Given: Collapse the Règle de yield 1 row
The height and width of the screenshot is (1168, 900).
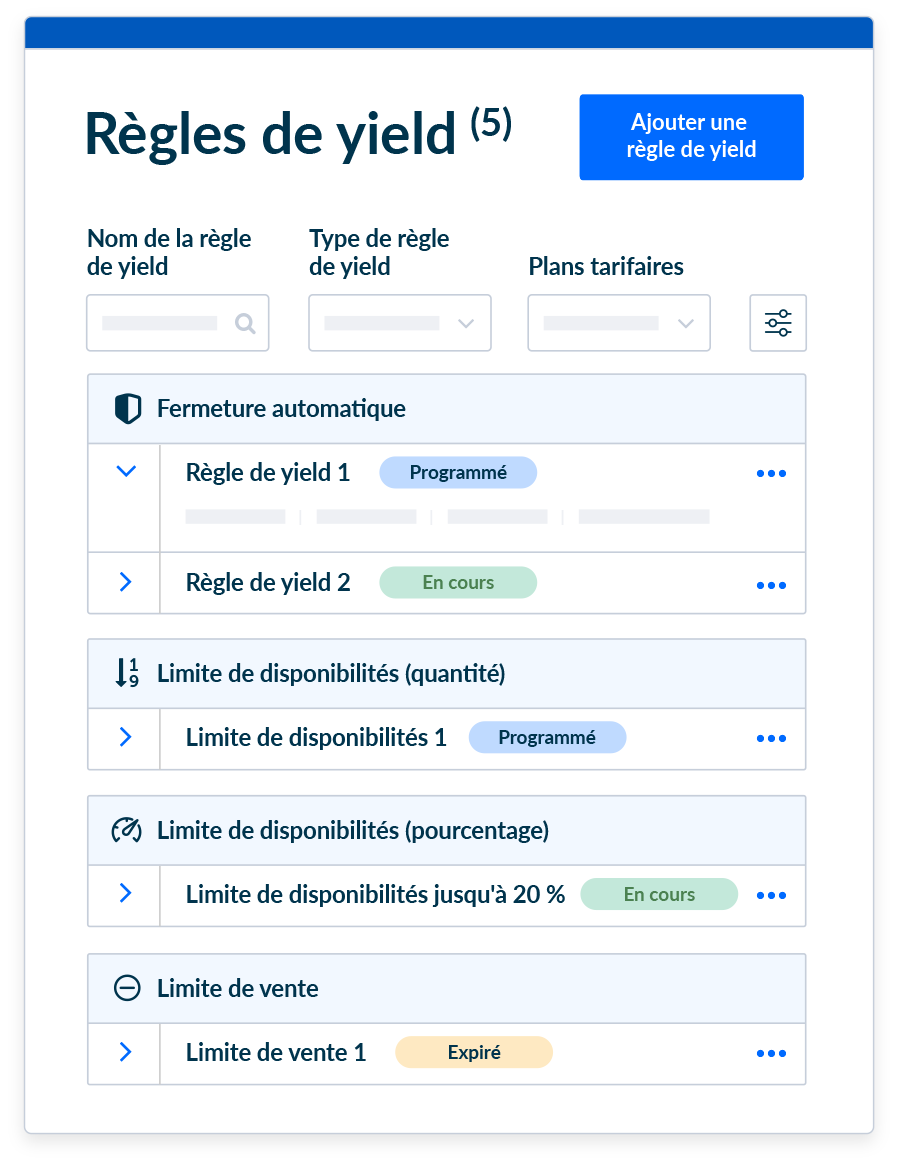Looking at the screenshot, I should pos(126,471).
